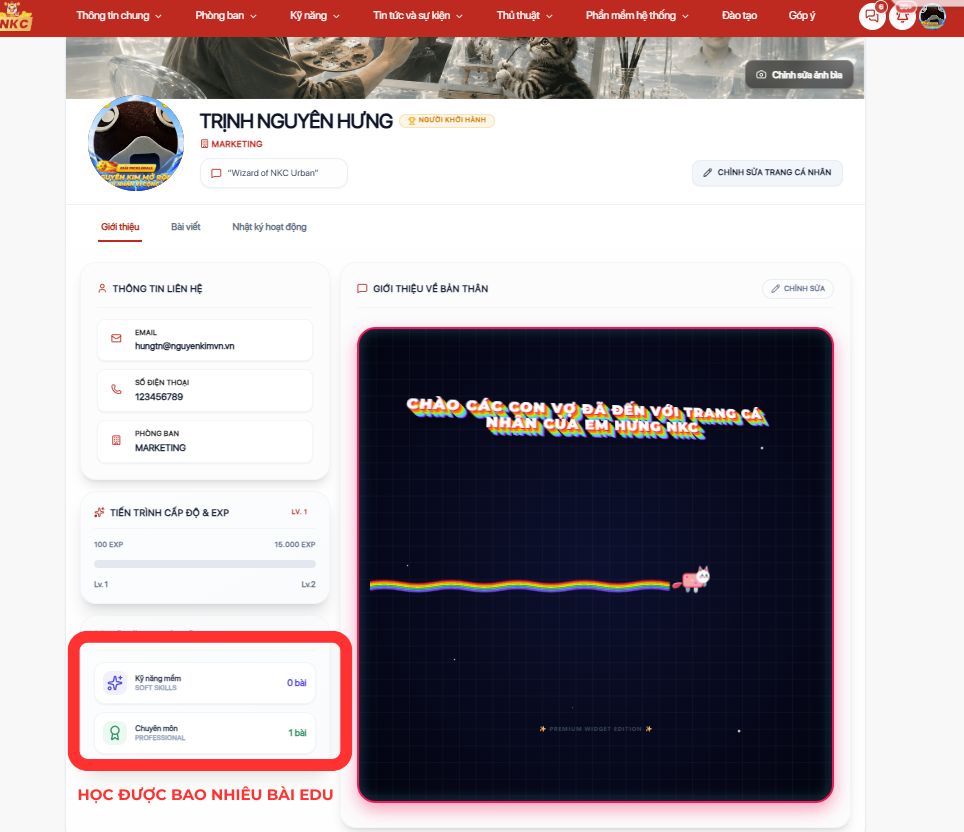Viewport: 964px width, 832px height.
Task: Click the EXP level progress bar
Action: coord(205,564)
